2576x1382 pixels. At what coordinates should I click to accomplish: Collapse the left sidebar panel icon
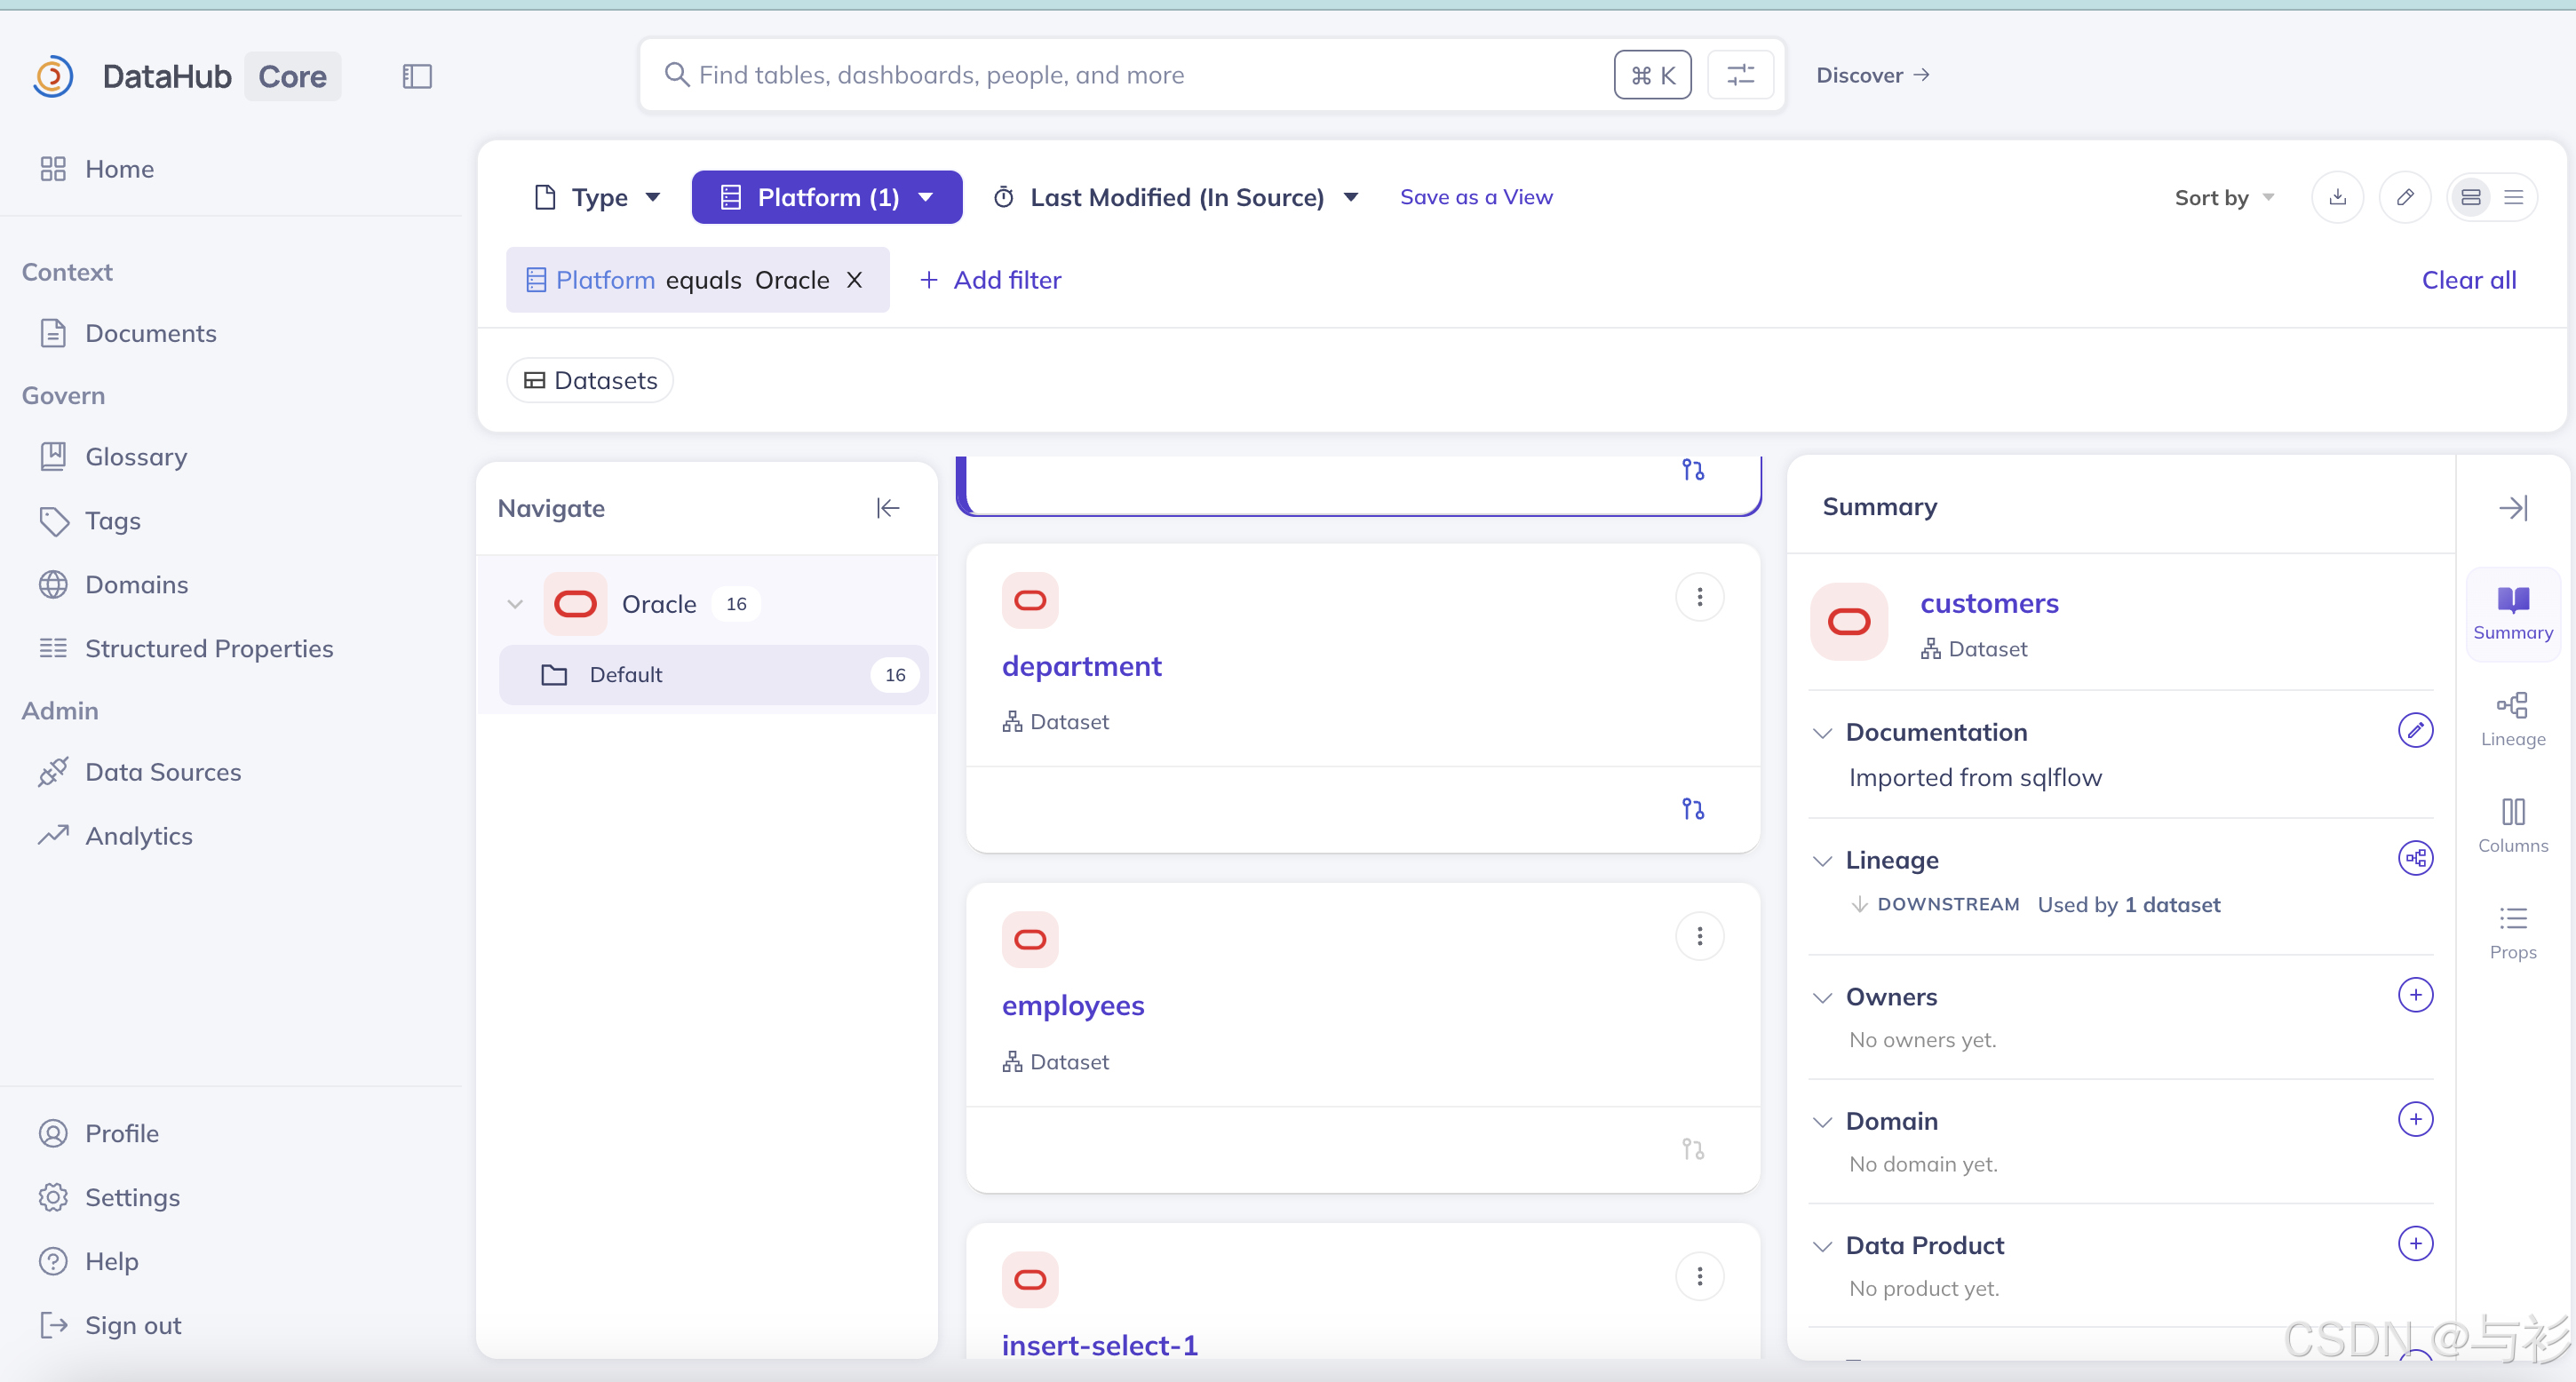coord(417,76)
